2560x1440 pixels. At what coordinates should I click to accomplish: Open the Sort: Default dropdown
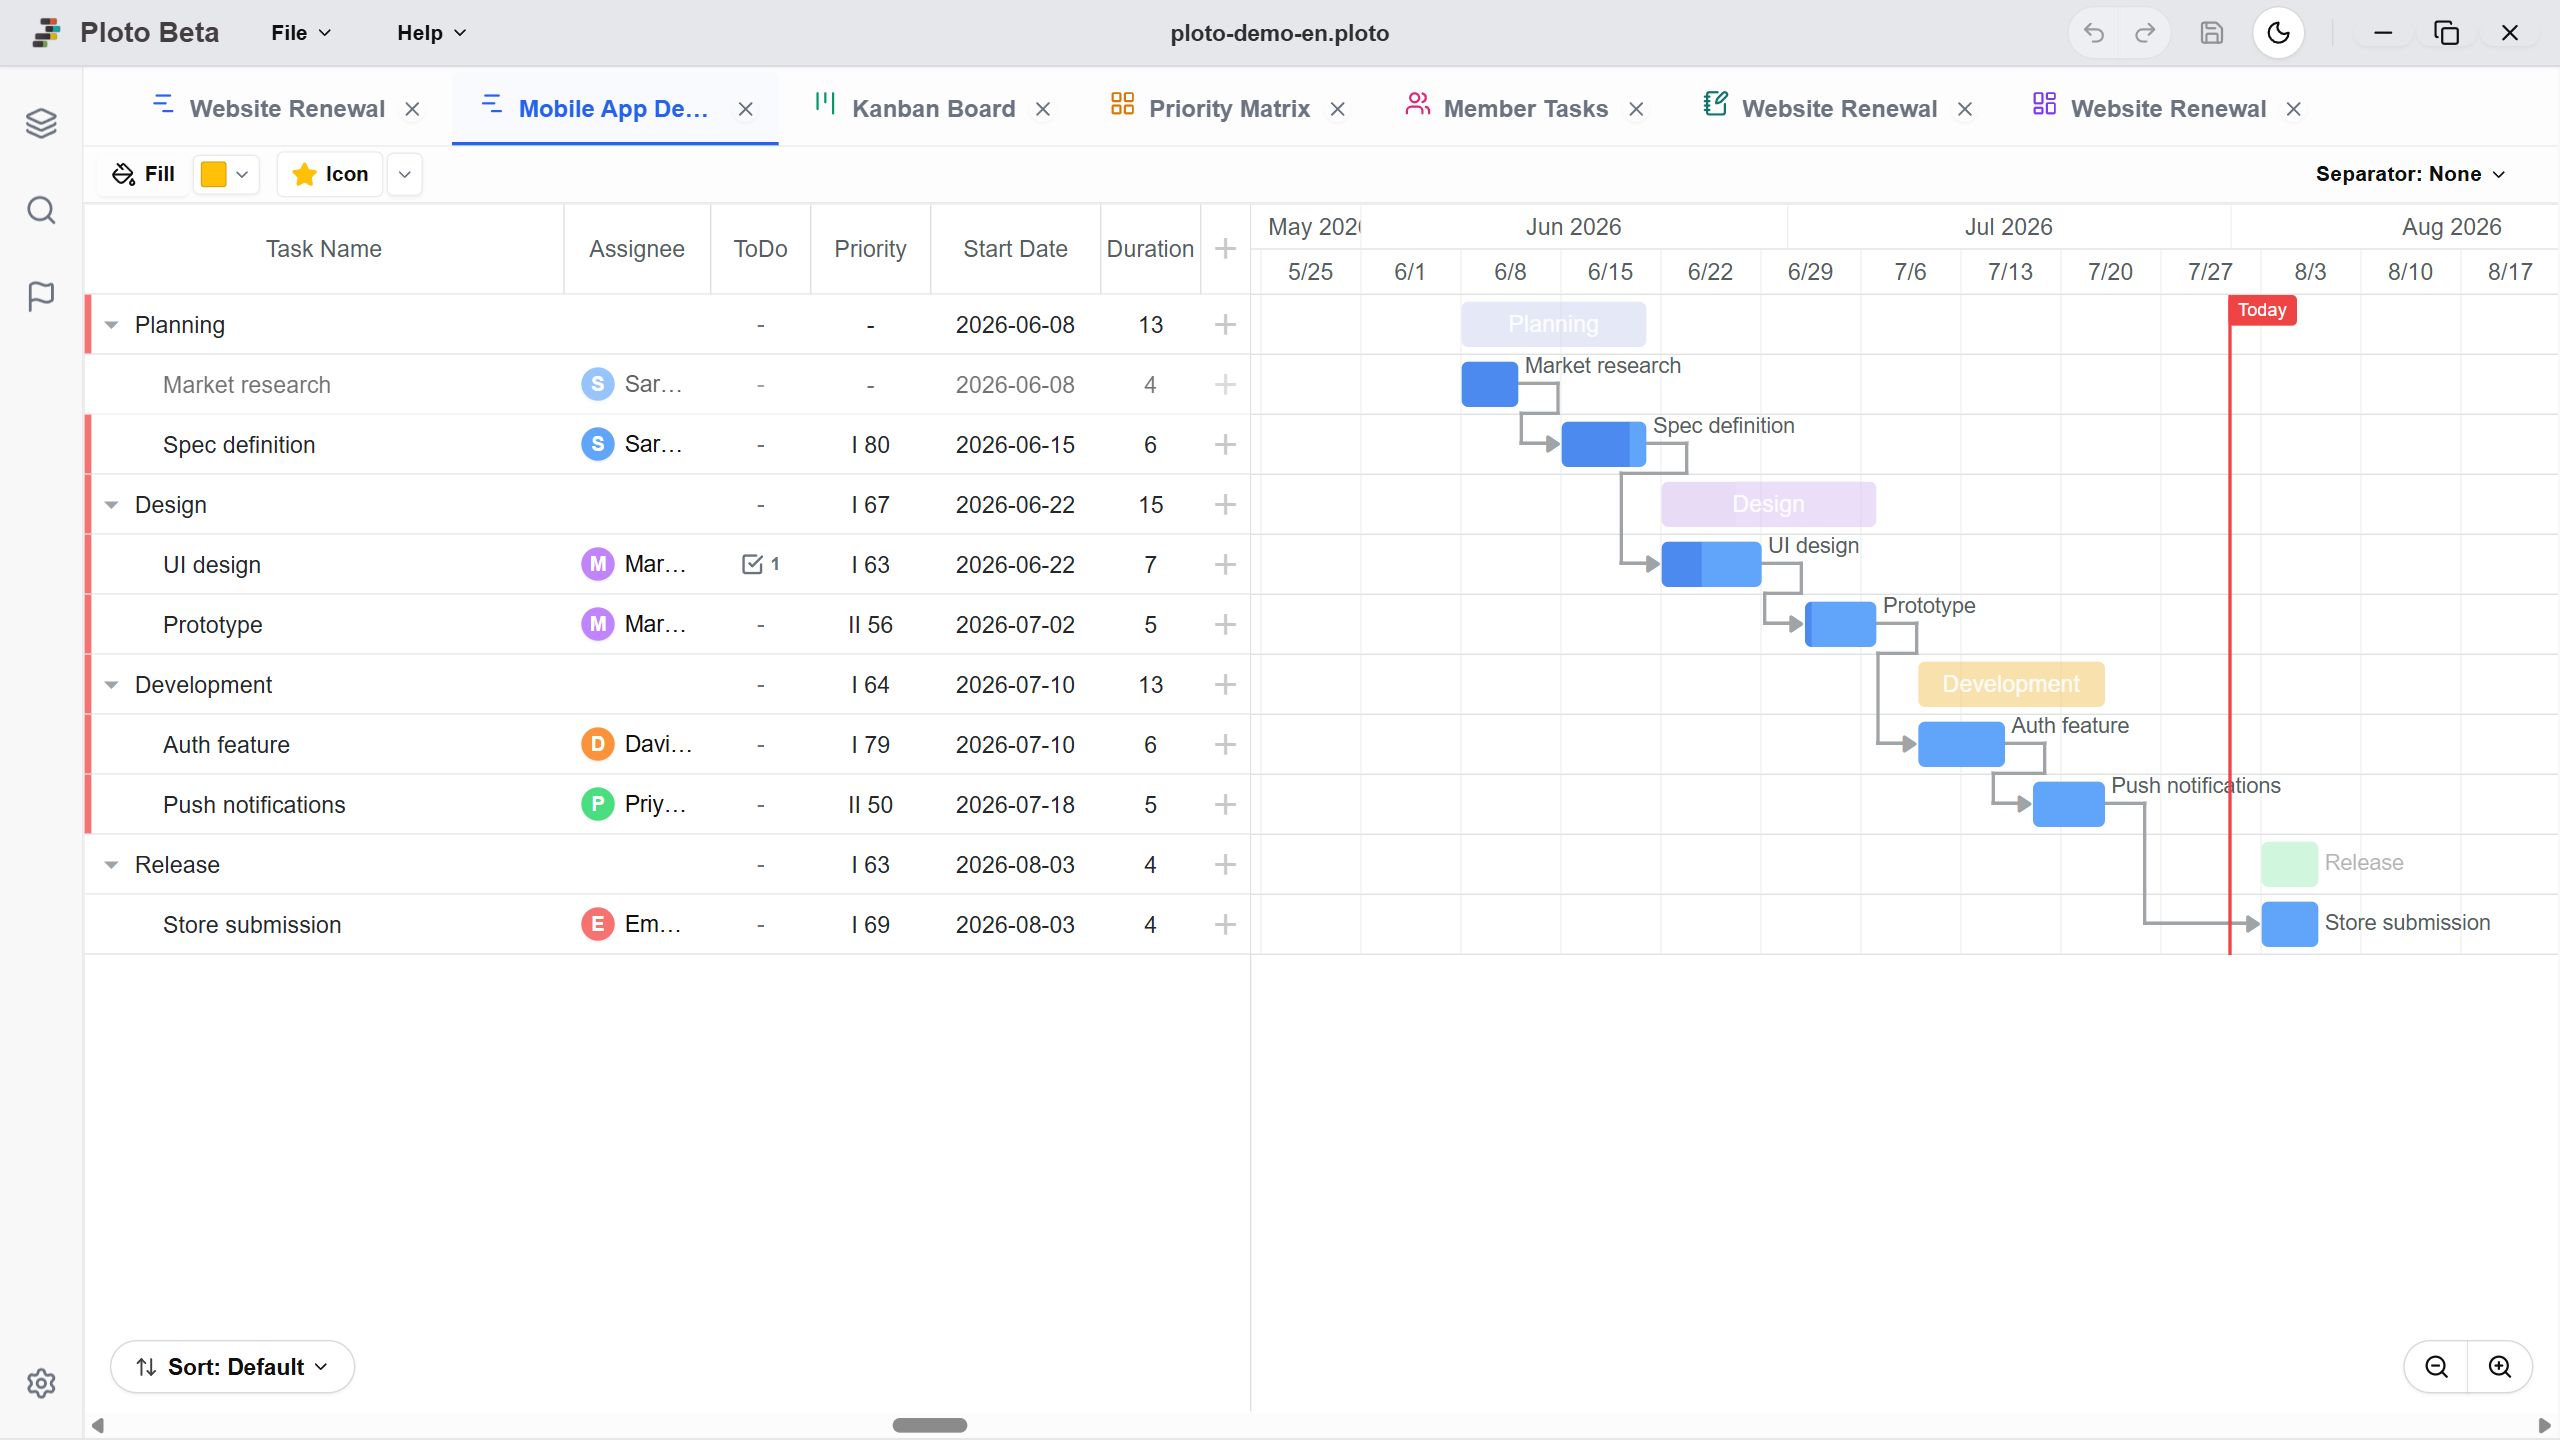pyautogui.click(x=232, y=1367)
